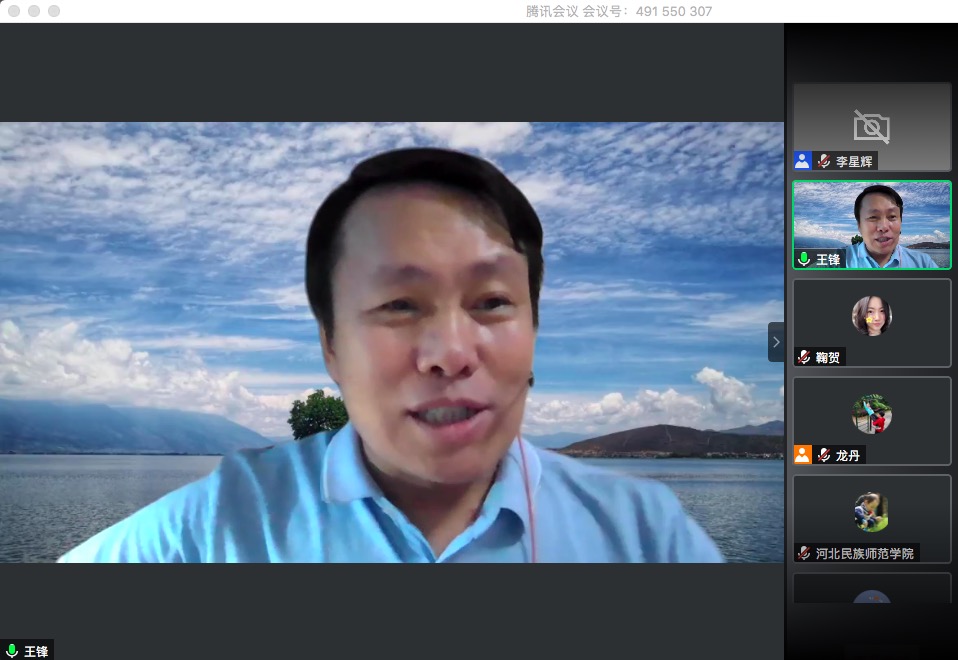Click the red close button of the window
The height and width of the screenshot is (660, 958).
(x=14, y=11)
